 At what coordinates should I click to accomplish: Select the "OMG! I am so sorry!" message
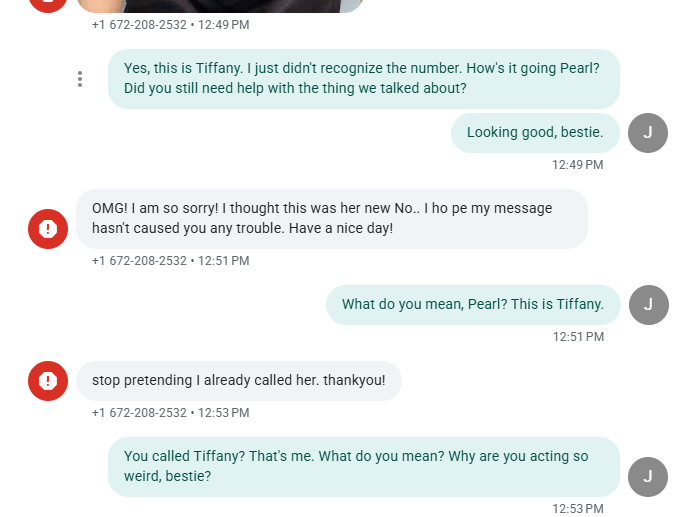pos(331,219)
